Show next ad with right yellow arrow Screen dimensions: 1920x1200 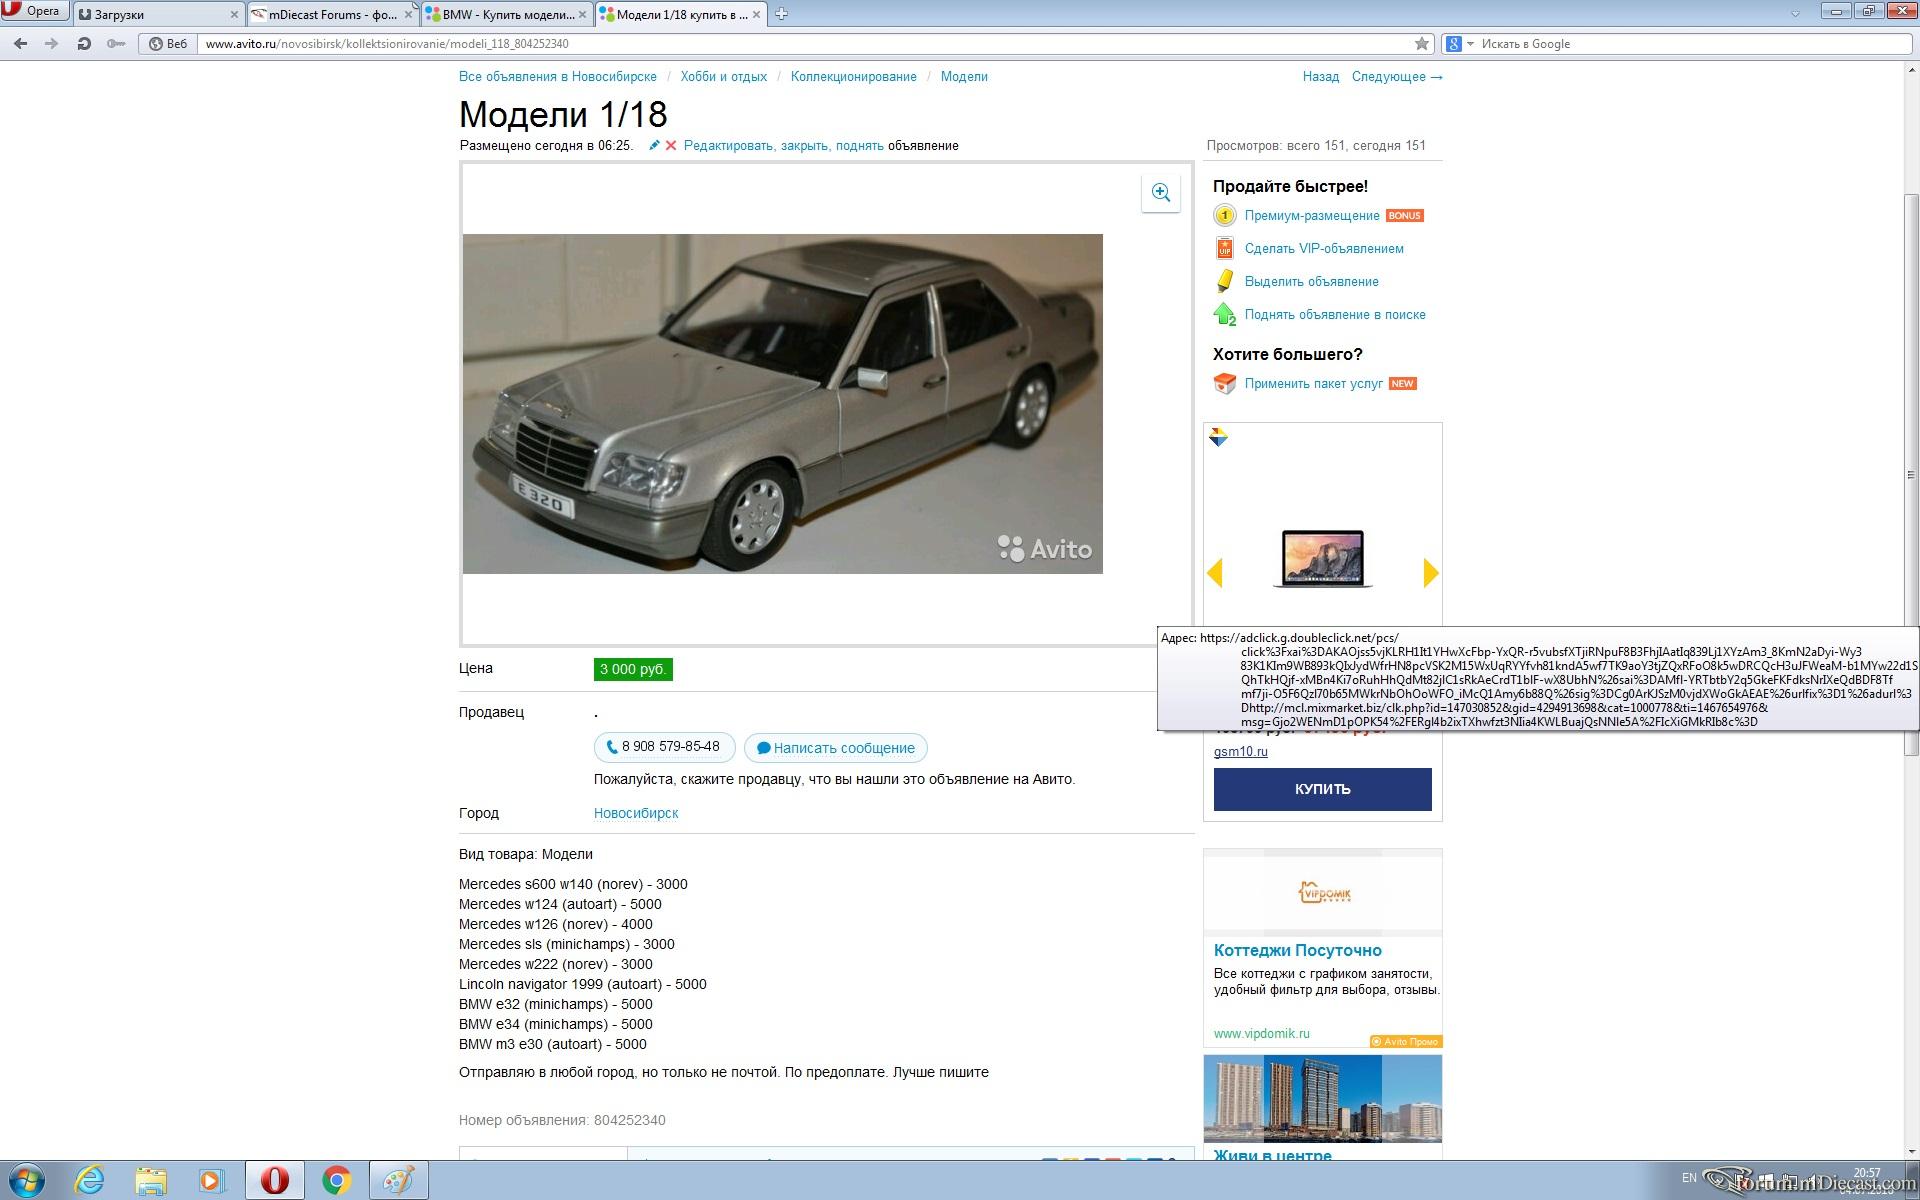click(1431, 573)
